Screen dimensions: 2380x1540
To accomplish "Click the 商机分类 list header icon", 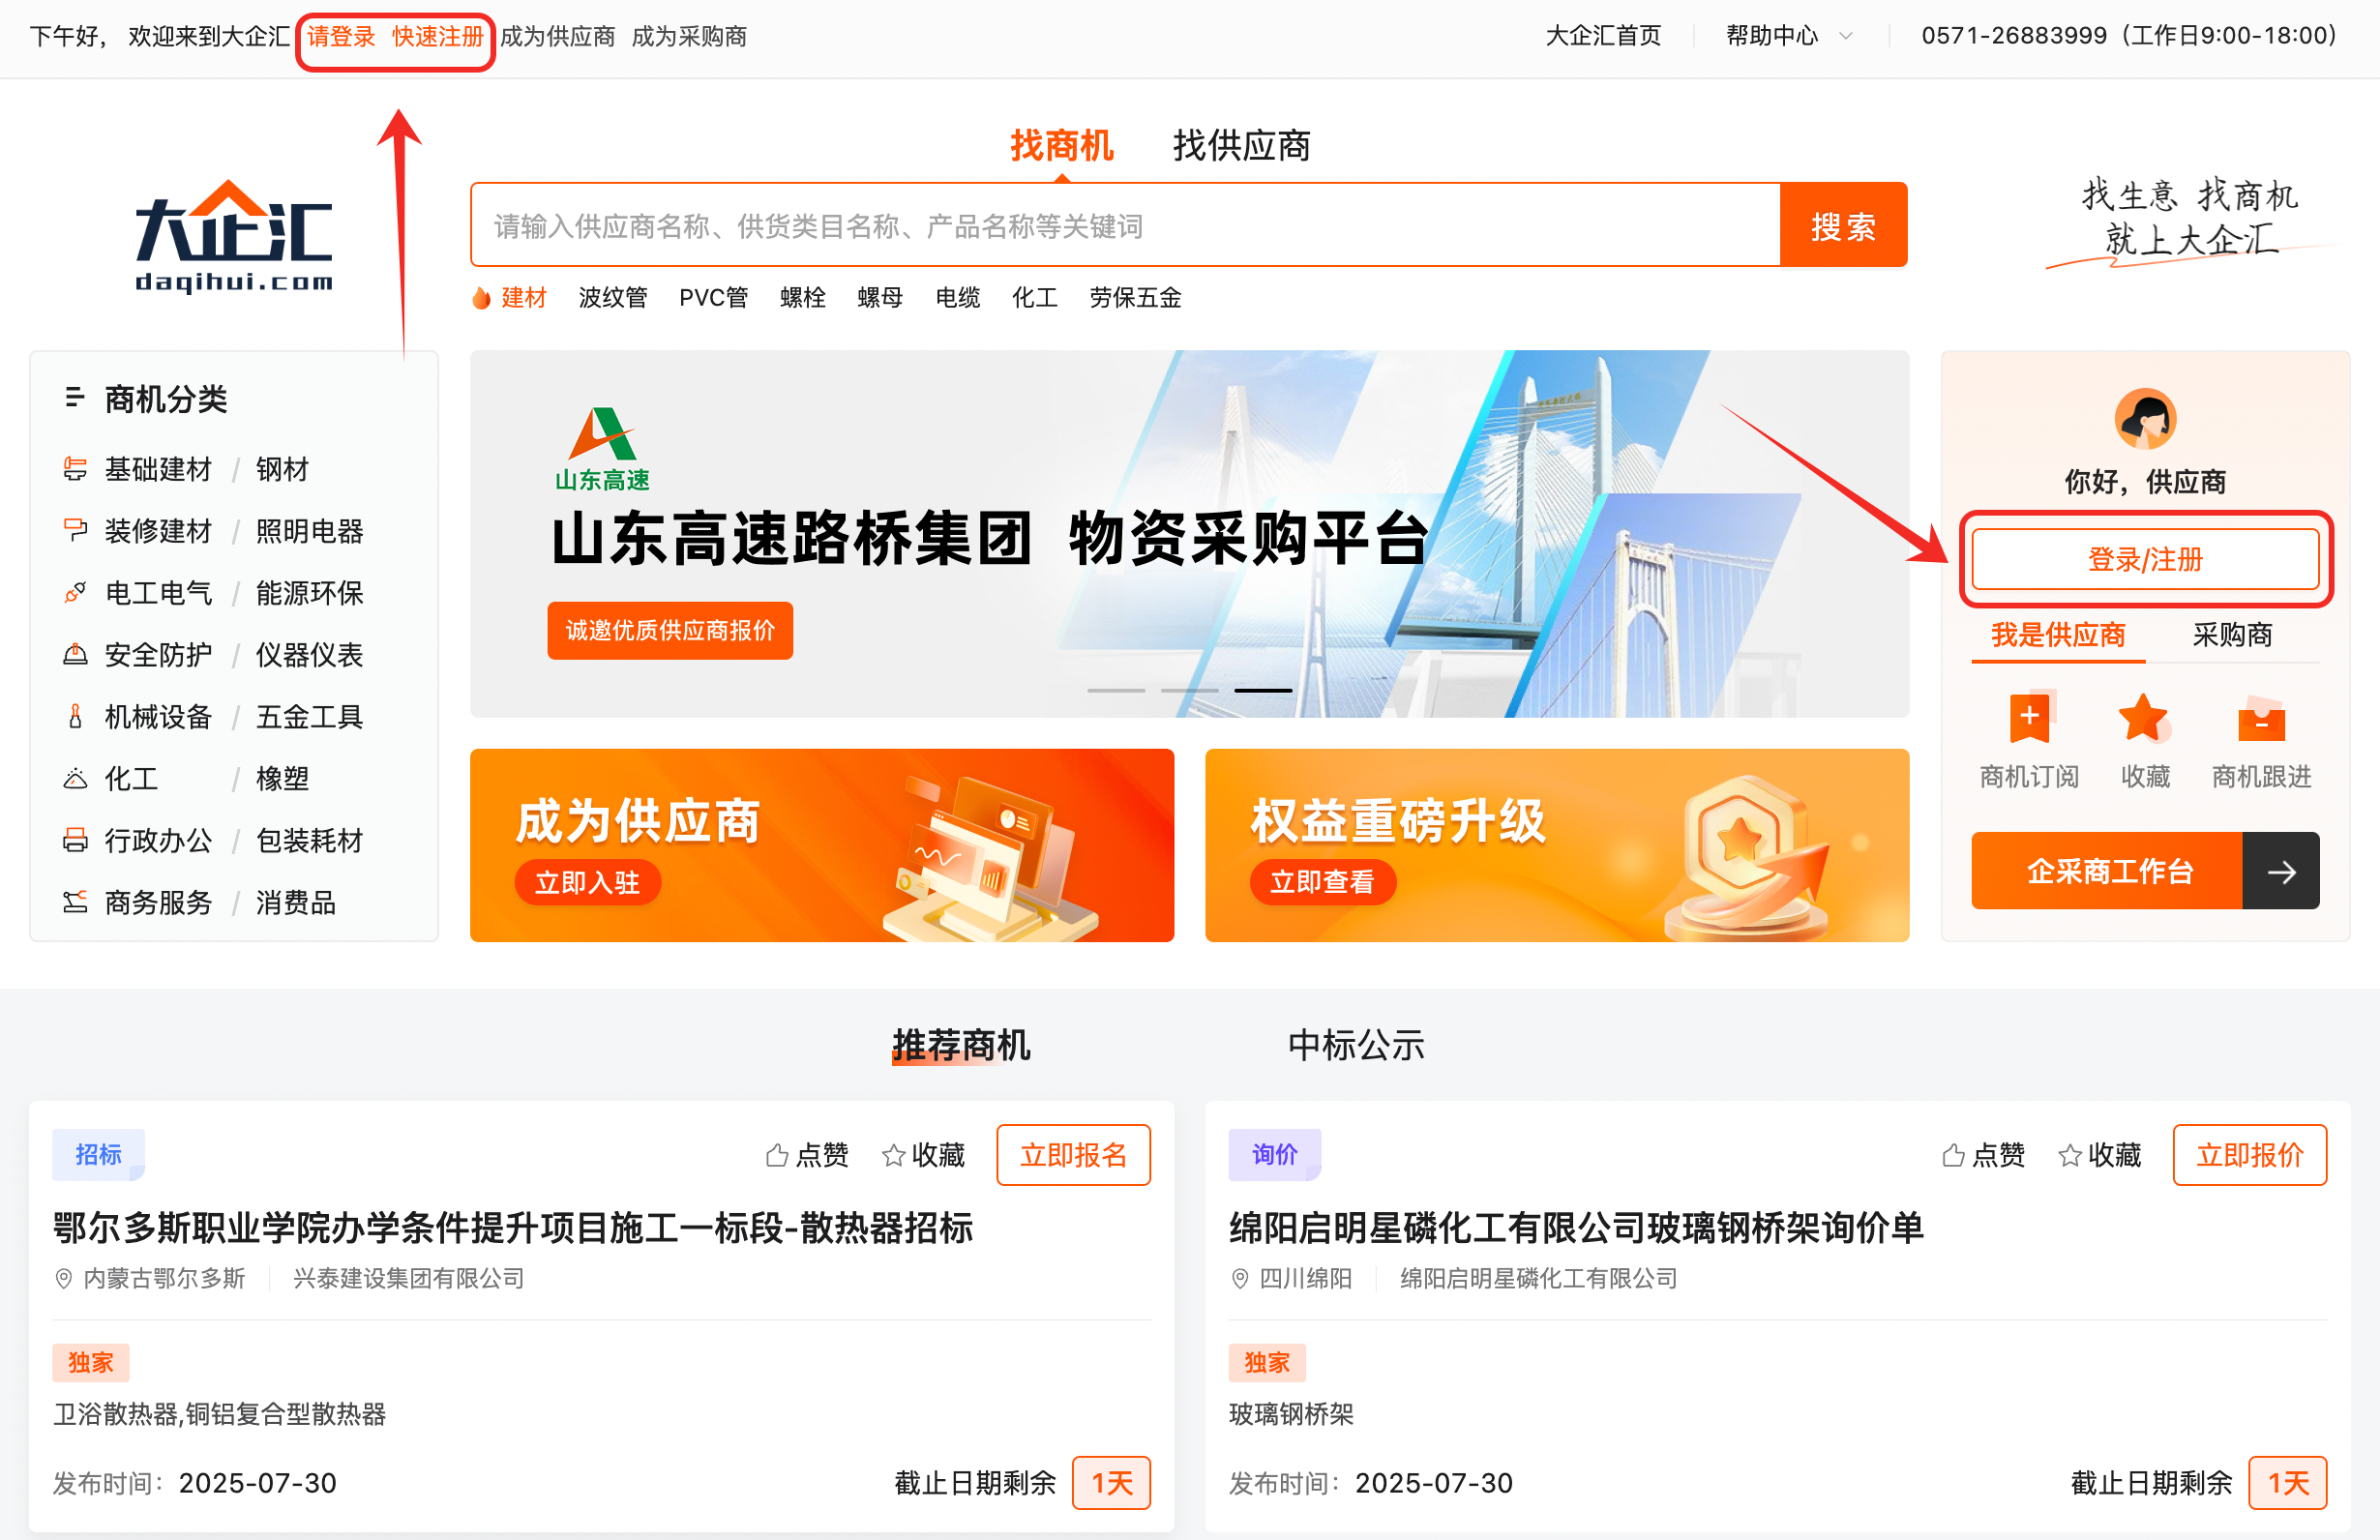I will pyautogui.click(x=75, y=398).
